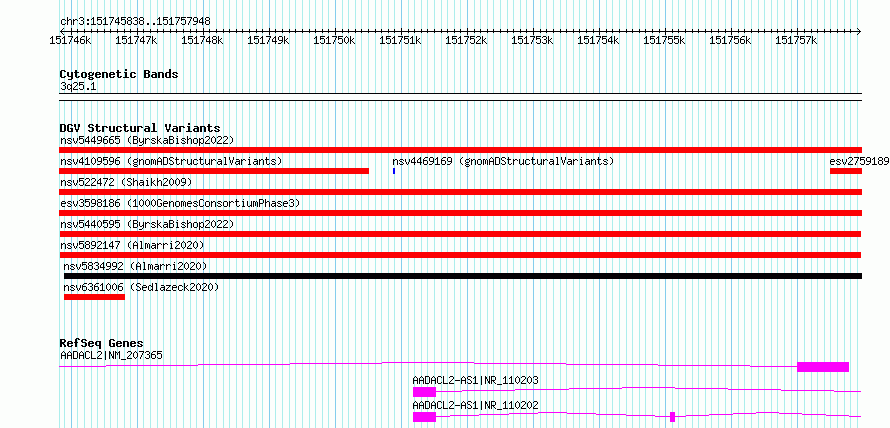The height and width of the screenshot is (428, 890).
Task: Click the 151751k ruler tick label
Action: (400, 40)
